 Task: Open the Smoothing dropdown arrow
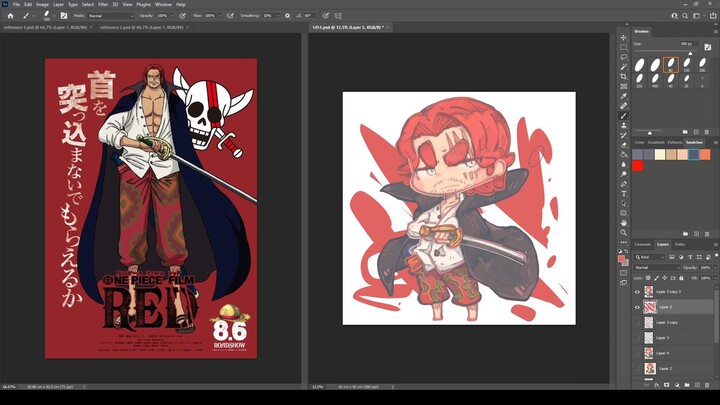277,16
